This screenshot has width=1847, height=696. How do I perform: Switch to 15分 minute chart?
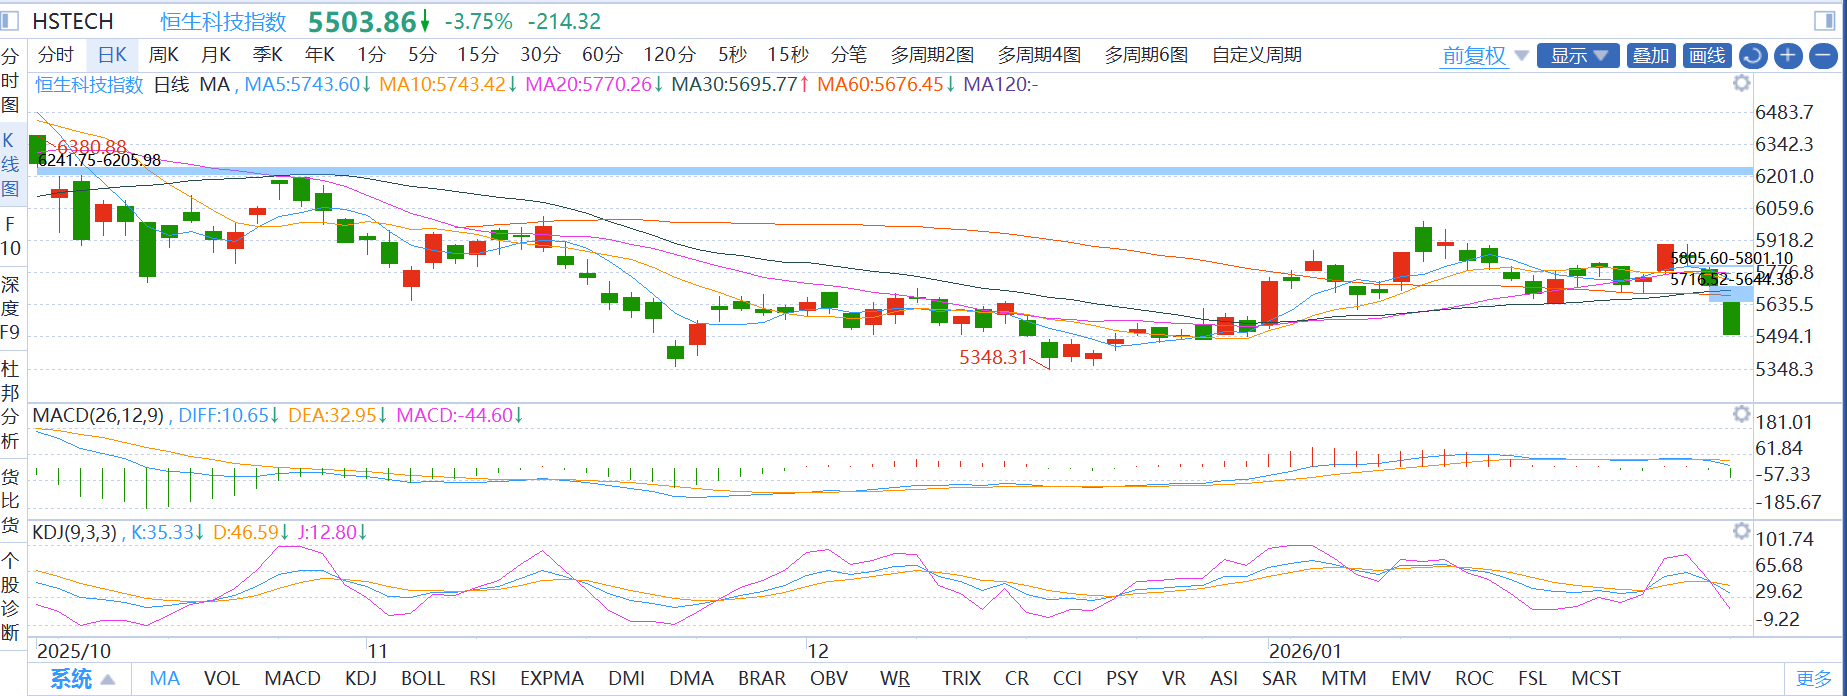[x=478, y=55]
